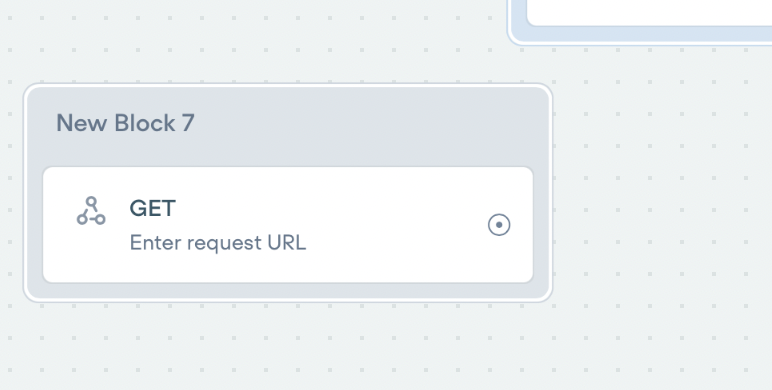Select the New Block 7 header area
The image size is (772, 390).
point(288,126)
